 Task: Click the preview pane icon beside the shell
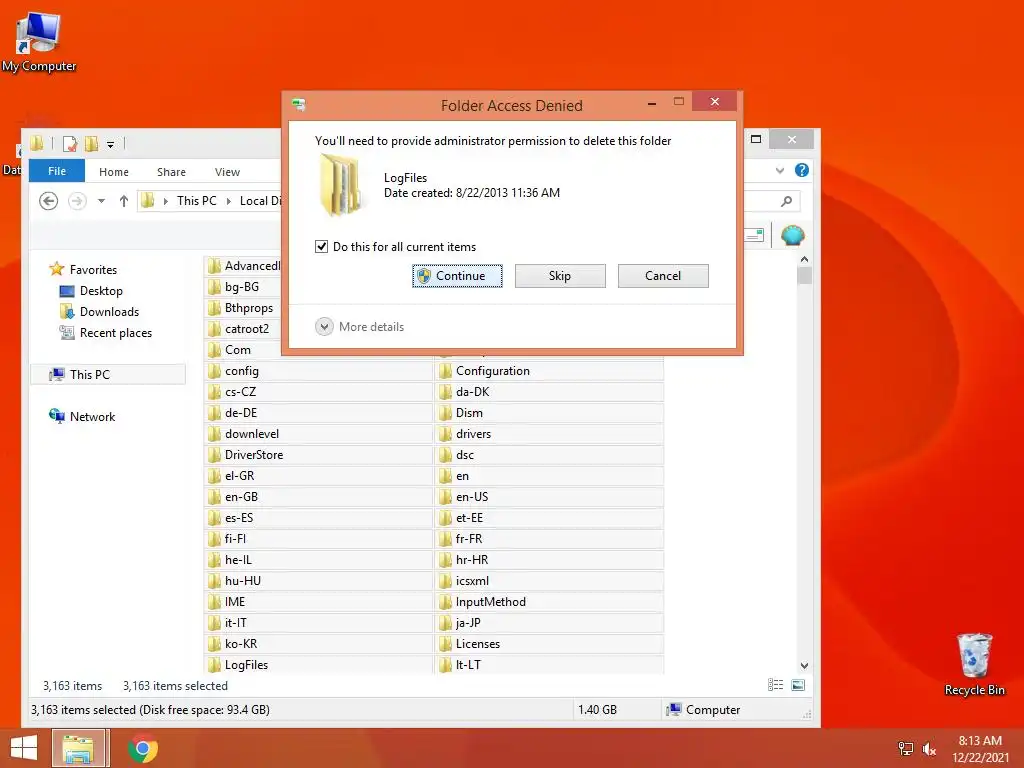[754, 235]
